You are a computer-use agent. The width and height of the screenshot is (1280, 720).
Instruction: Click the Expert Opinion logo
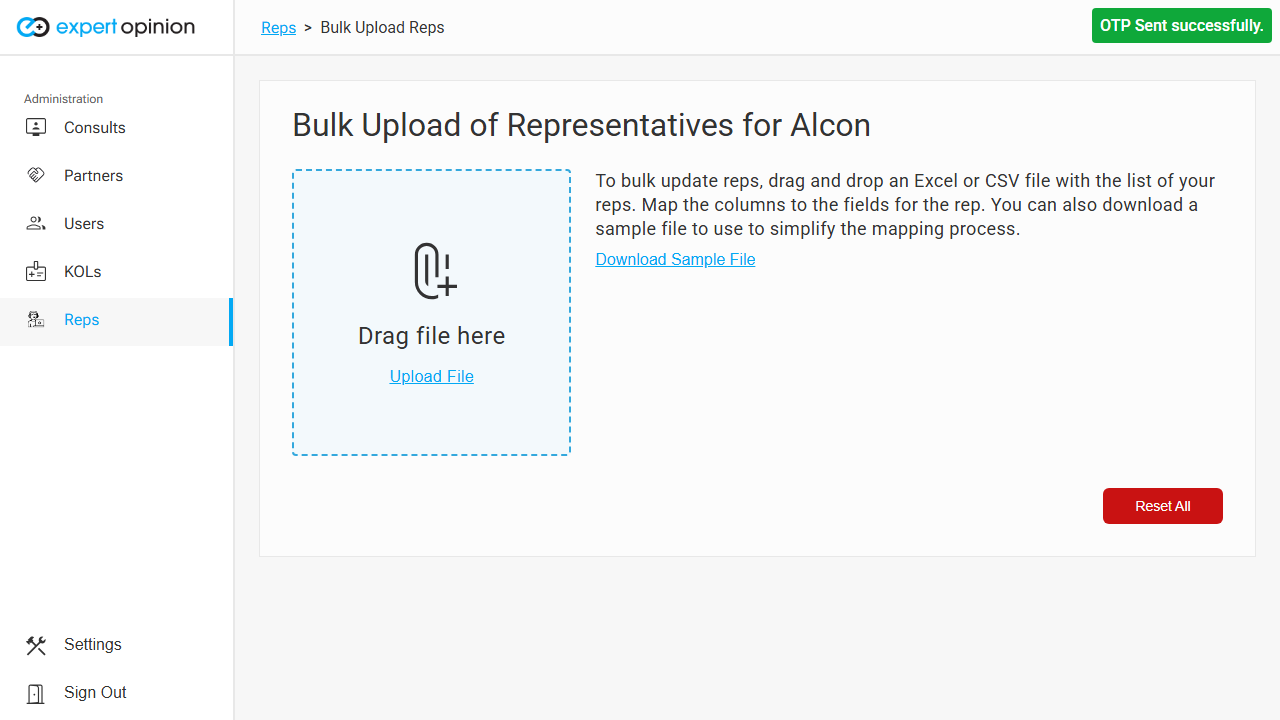[106, 27]
